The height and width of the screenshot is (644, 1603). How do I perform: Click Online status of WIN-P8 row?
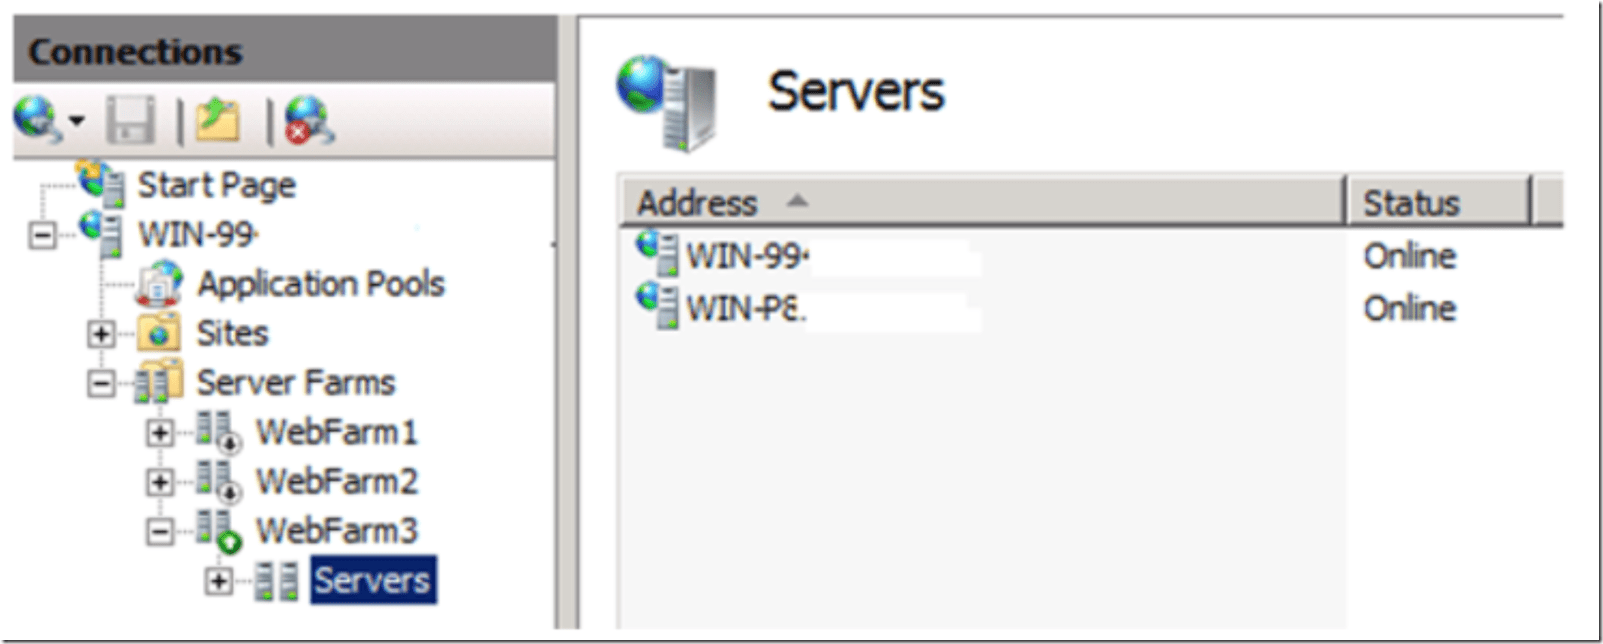[1409, 308]
